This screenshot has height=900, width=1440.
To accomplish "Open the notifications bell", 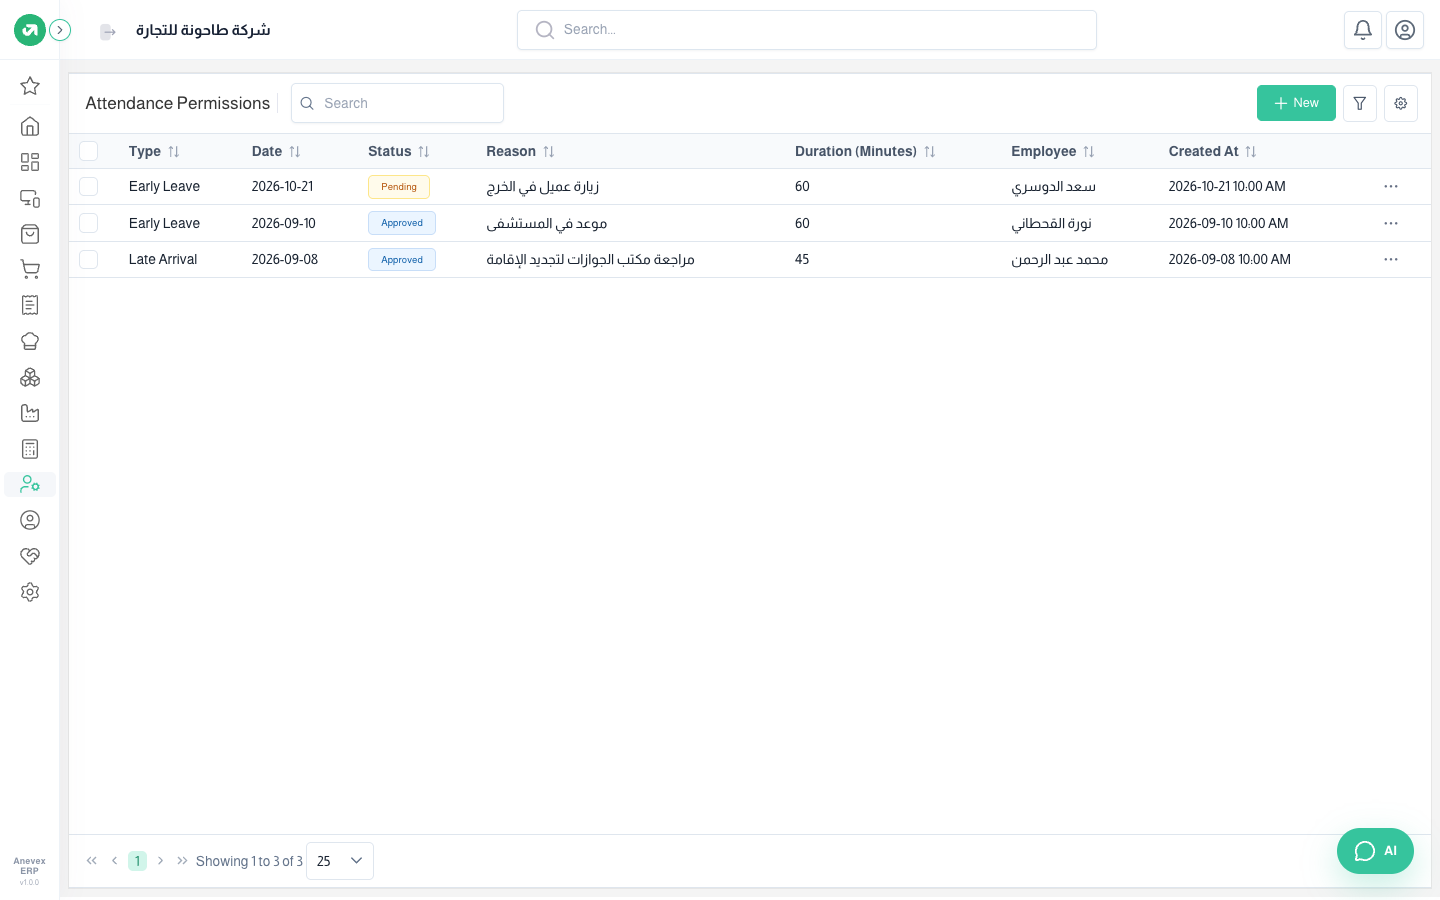I will 1363,30.
